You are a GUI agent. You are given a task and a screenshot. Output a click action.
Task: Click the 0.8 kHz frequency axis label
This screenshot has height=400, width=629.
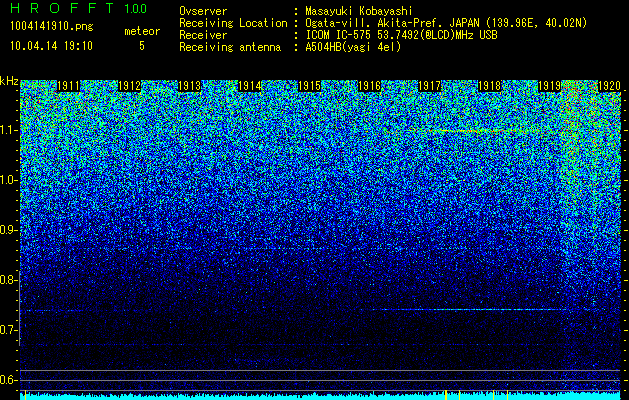click(8, 280)
